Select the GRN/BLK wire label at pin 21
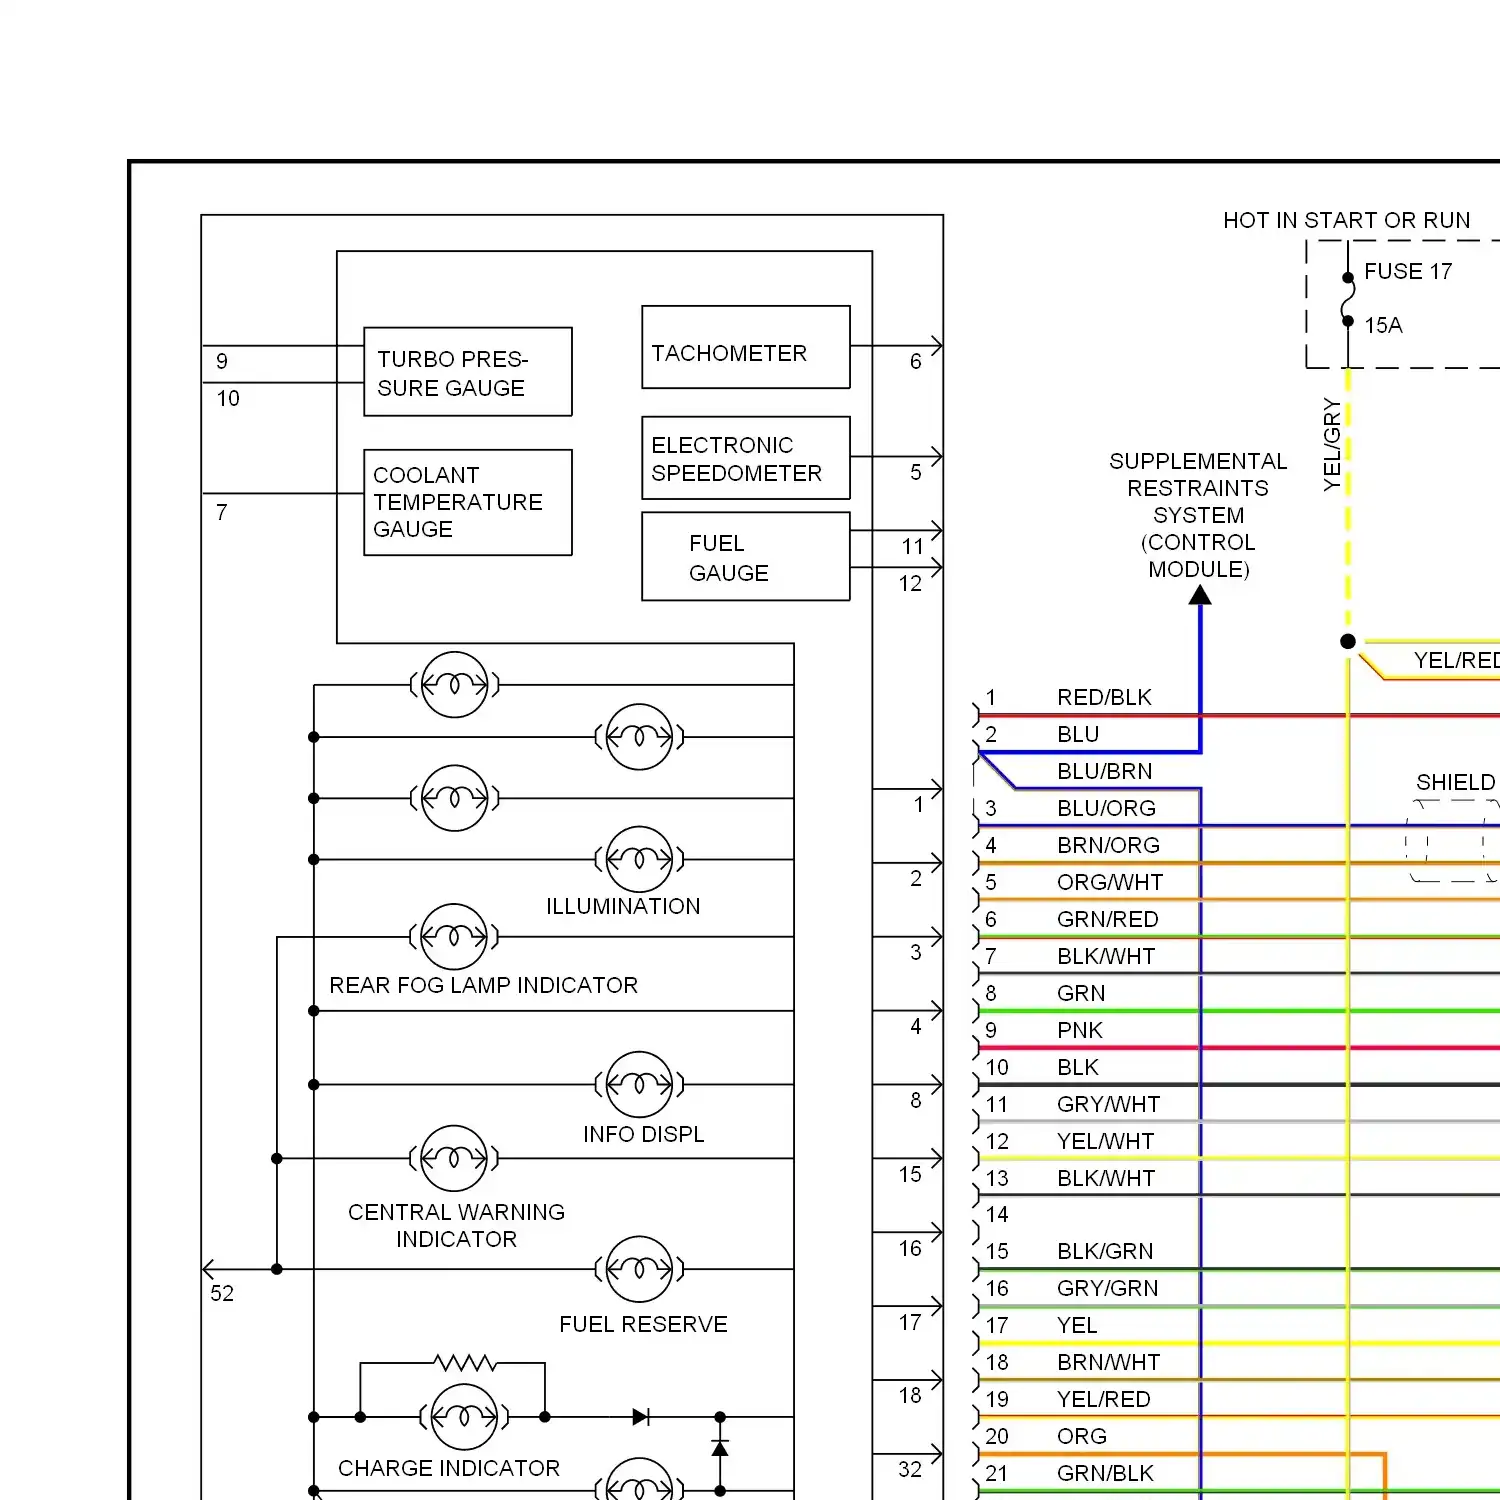The height and width of the screenshot is (1500, 1500). point(1105,1473)
